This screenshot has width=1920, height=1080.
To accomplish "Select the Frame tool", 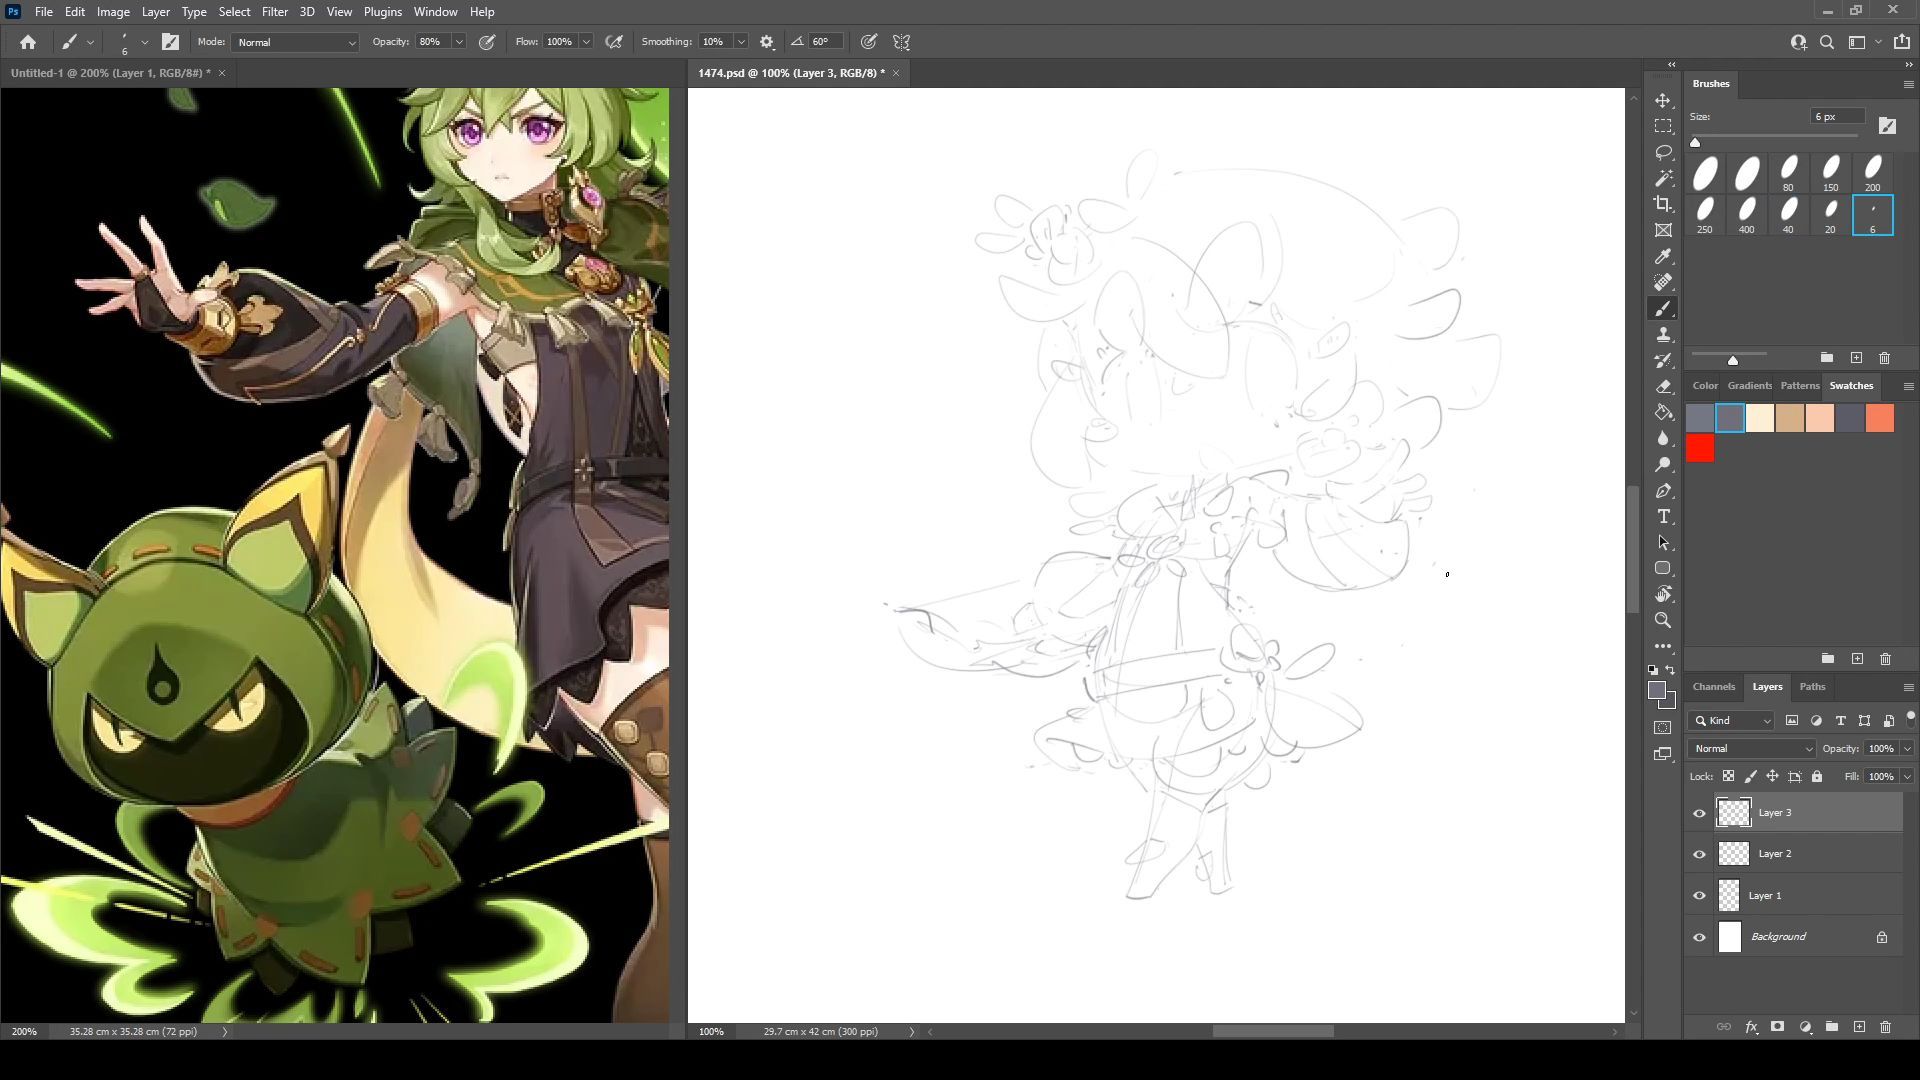I will click(x=1663, y=231).
